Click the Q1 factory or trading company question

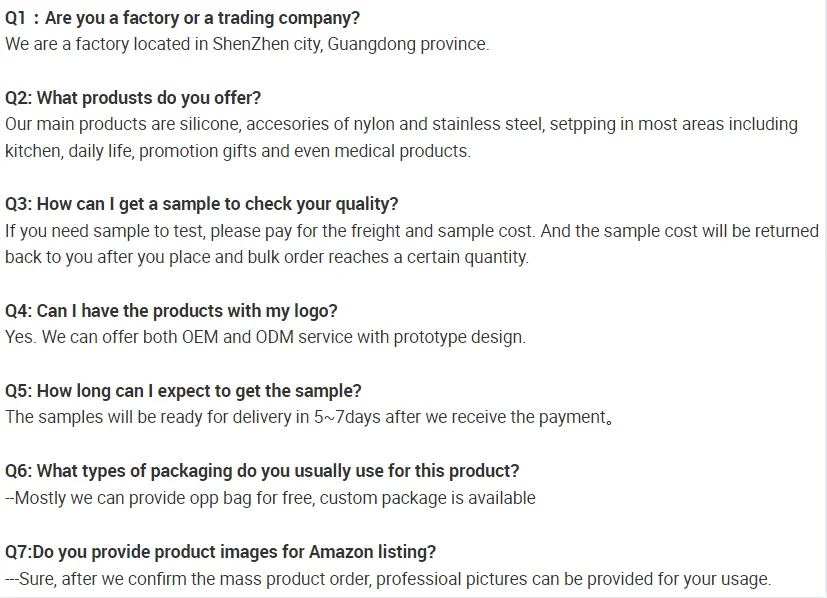pos(183,18)
